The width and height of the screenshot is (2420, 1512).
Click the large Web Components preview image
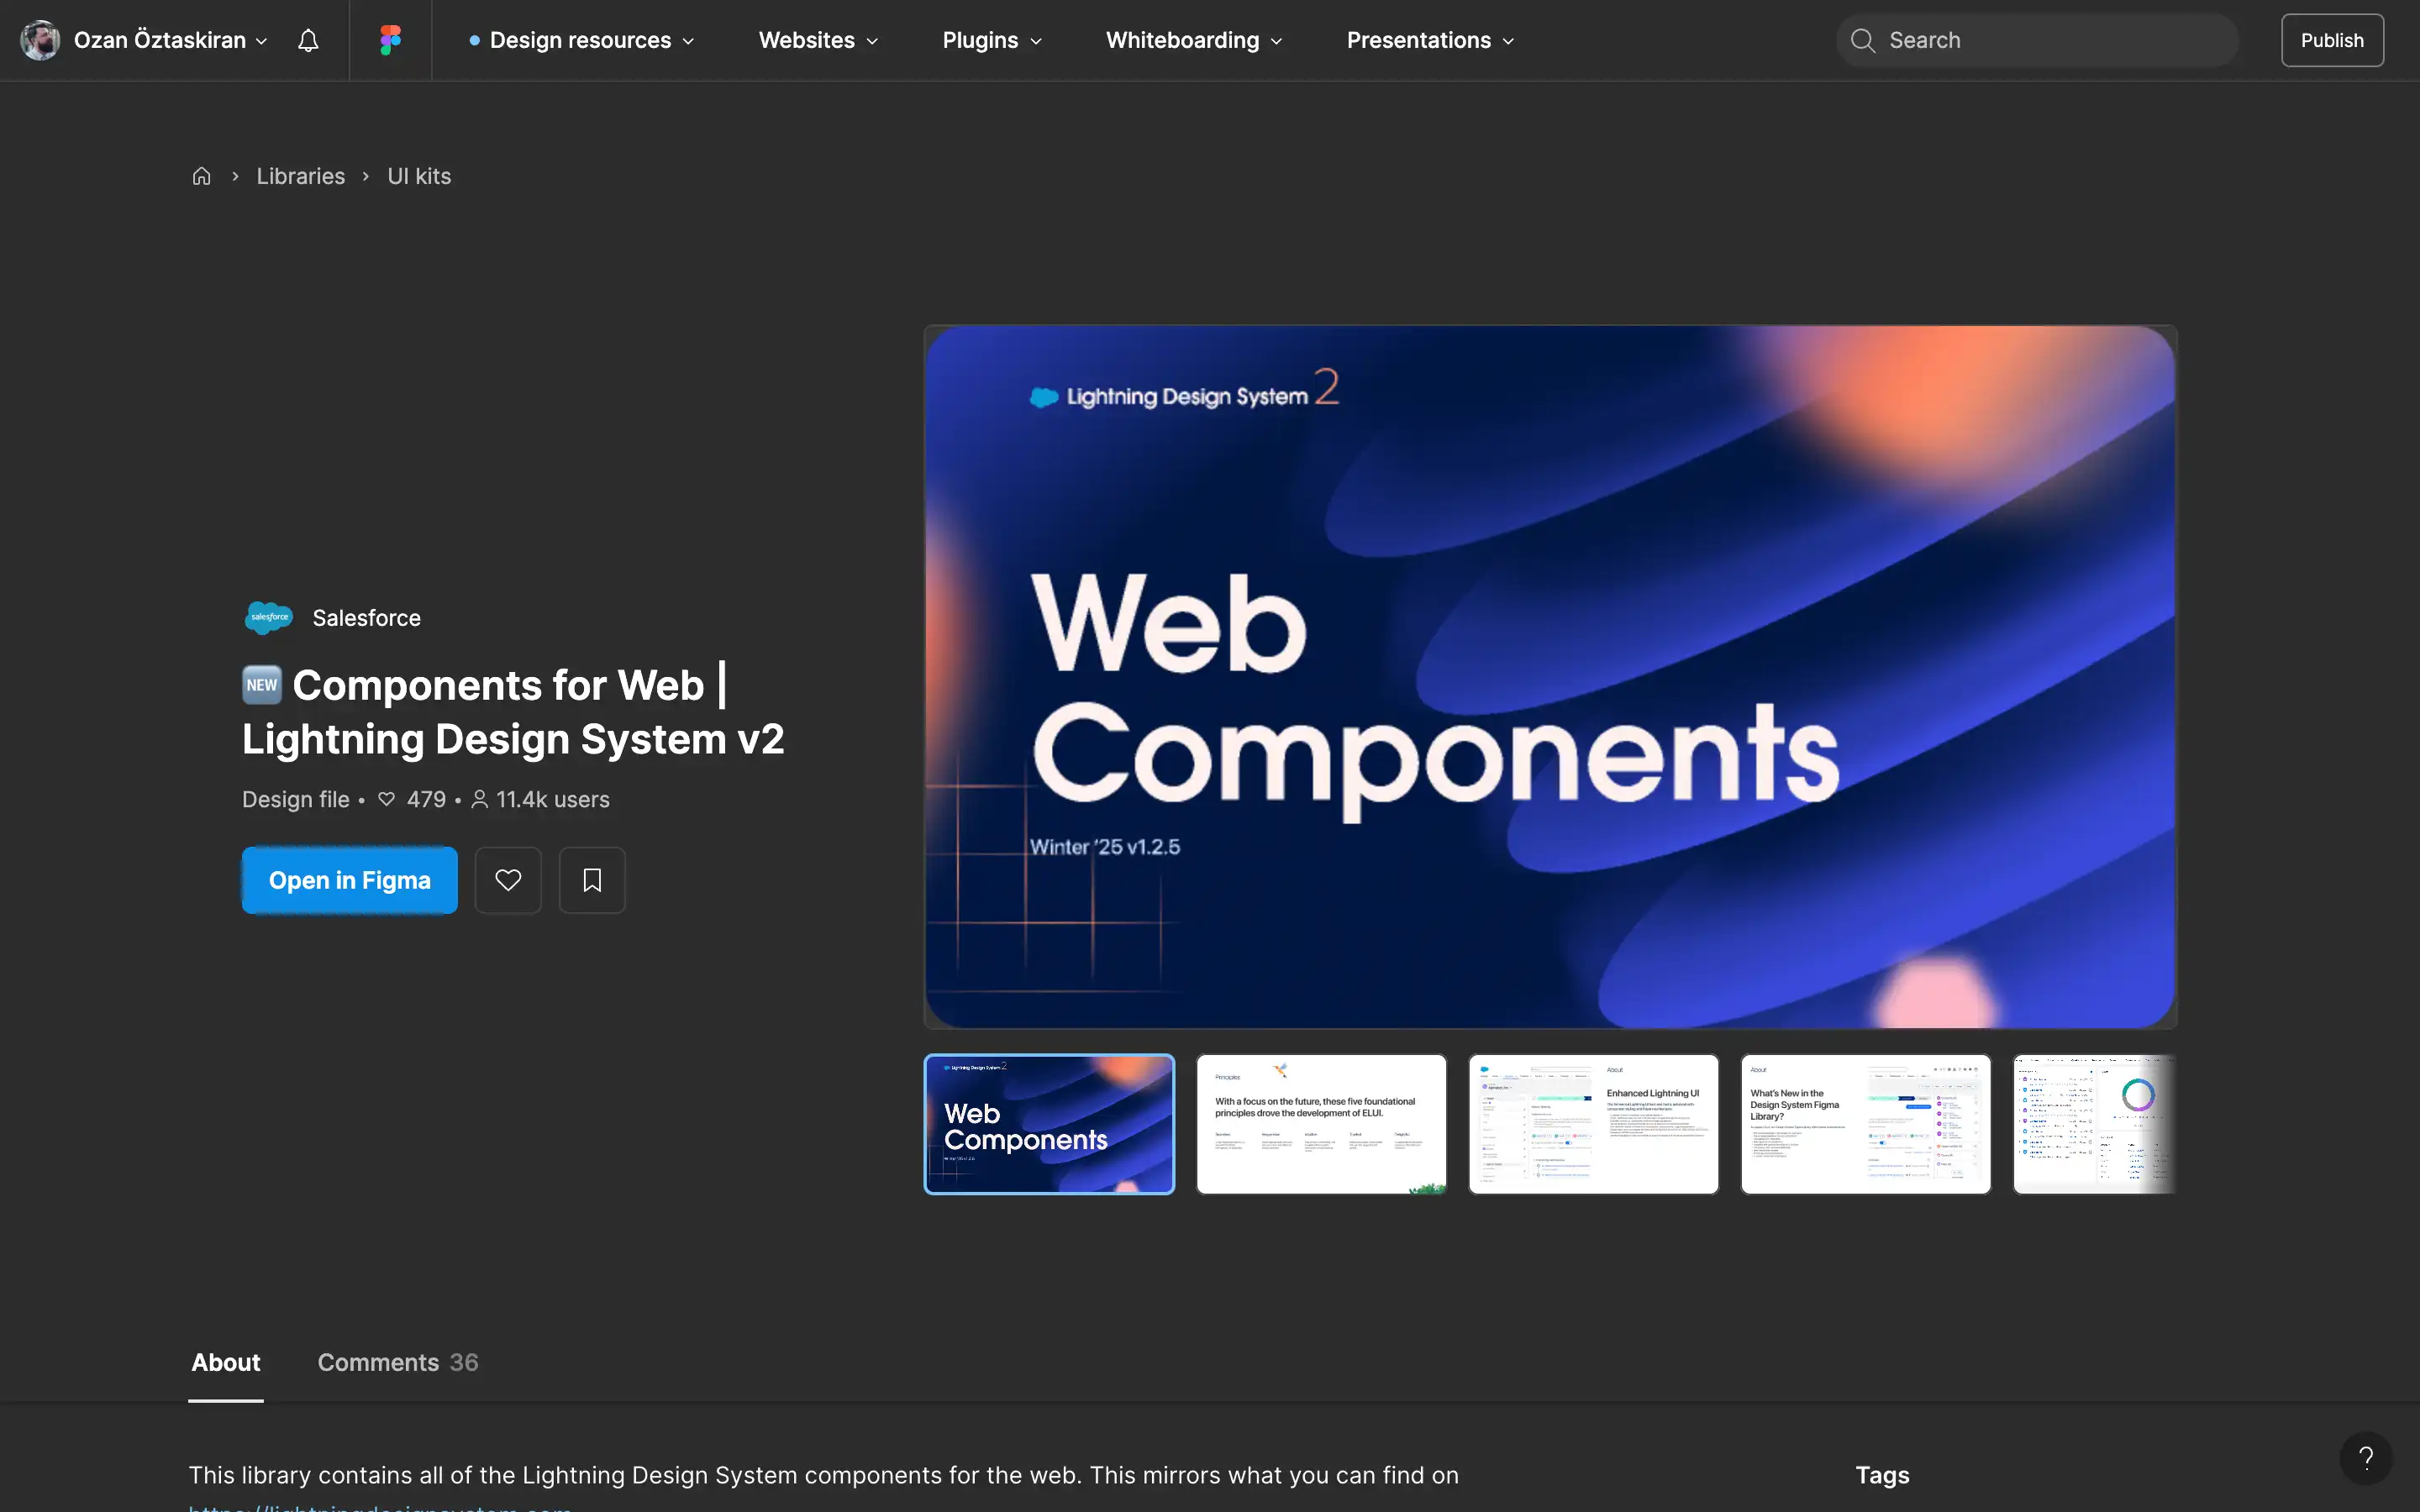1550,677
